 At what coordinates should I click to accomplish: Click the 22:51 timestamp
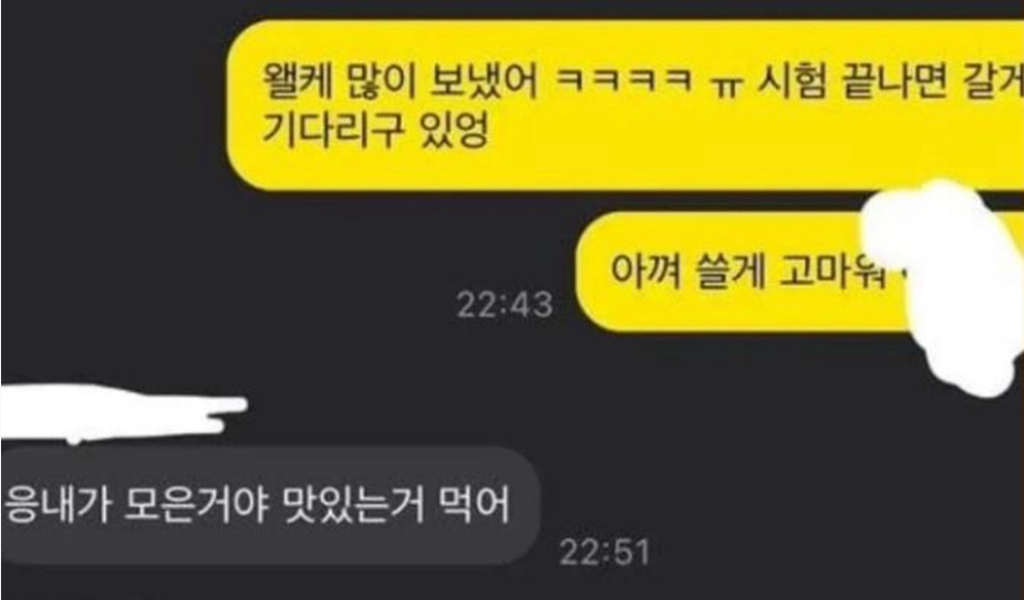pyautogui.click(x=605, y=554)
